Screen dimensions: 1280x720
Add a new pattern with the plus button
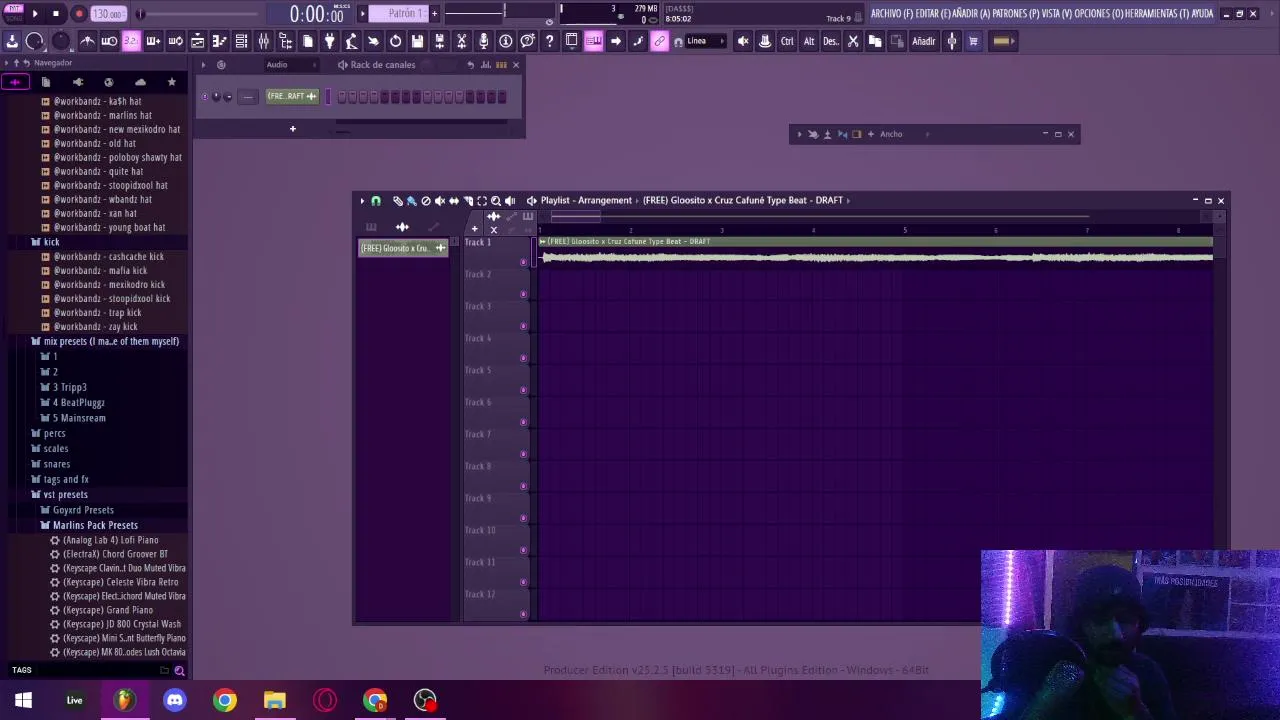point(434,13)
